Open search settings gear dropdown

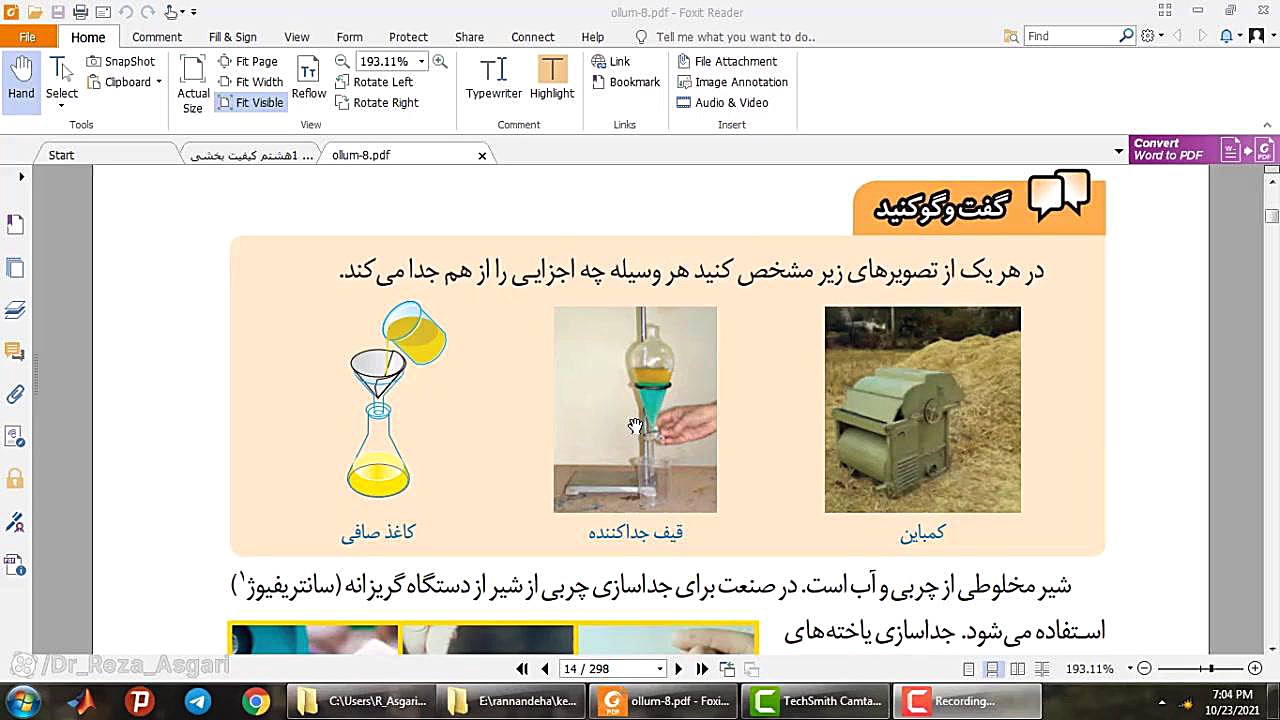(x=1152, y=36)
